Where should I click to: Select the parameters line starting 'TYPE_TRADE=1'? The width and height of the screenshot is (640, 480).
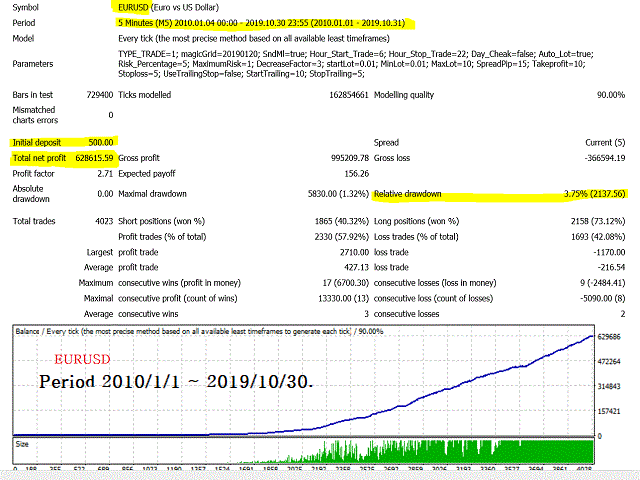(356, 54)
